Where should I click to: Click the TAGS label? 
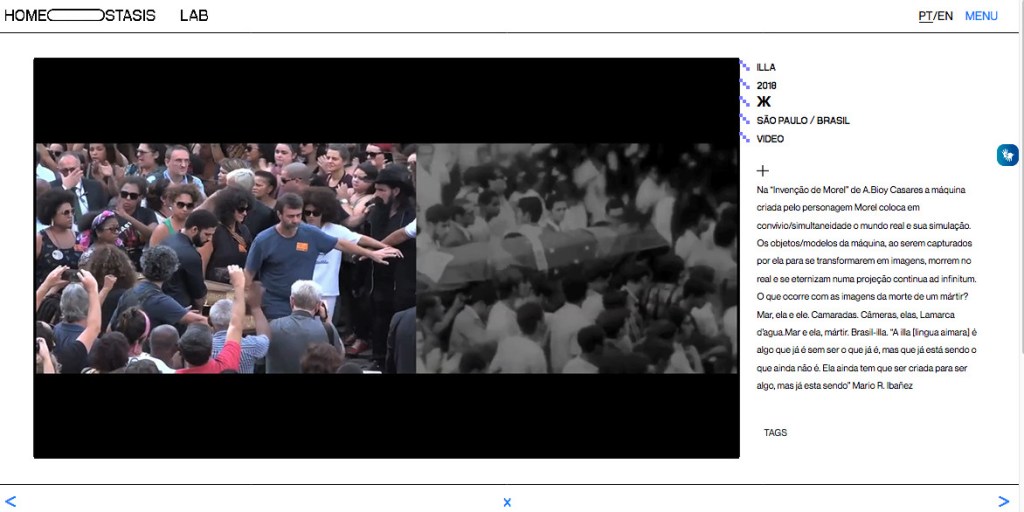775,433
